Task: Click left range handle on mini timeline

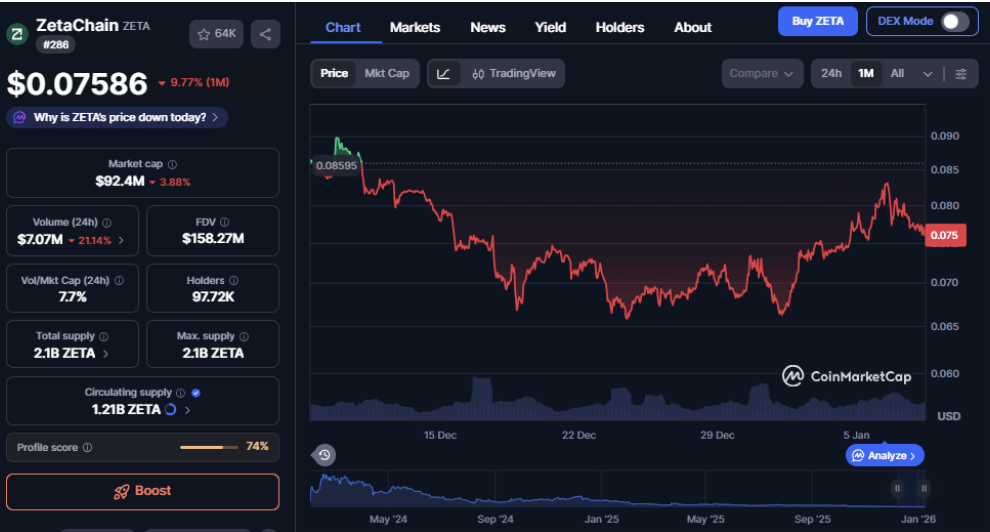Action: 897,488
